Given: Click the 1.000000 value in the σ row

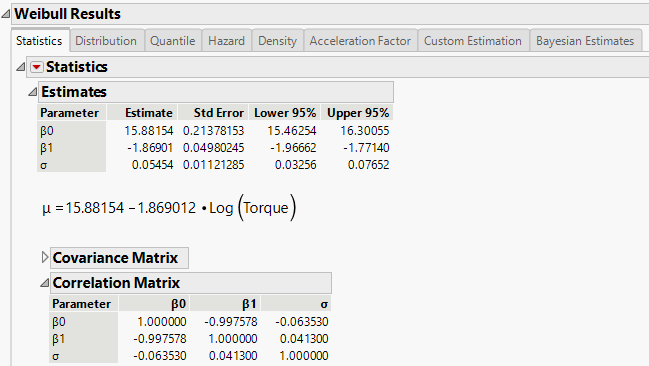Looking at the screenshot, I should pos(304,356).
